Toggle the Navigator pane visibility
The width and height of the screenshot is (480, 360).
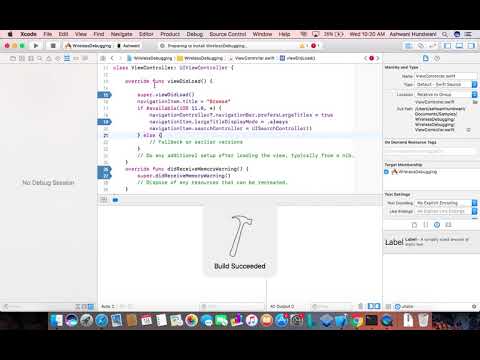pyautogui.click(x=447, y=46)
